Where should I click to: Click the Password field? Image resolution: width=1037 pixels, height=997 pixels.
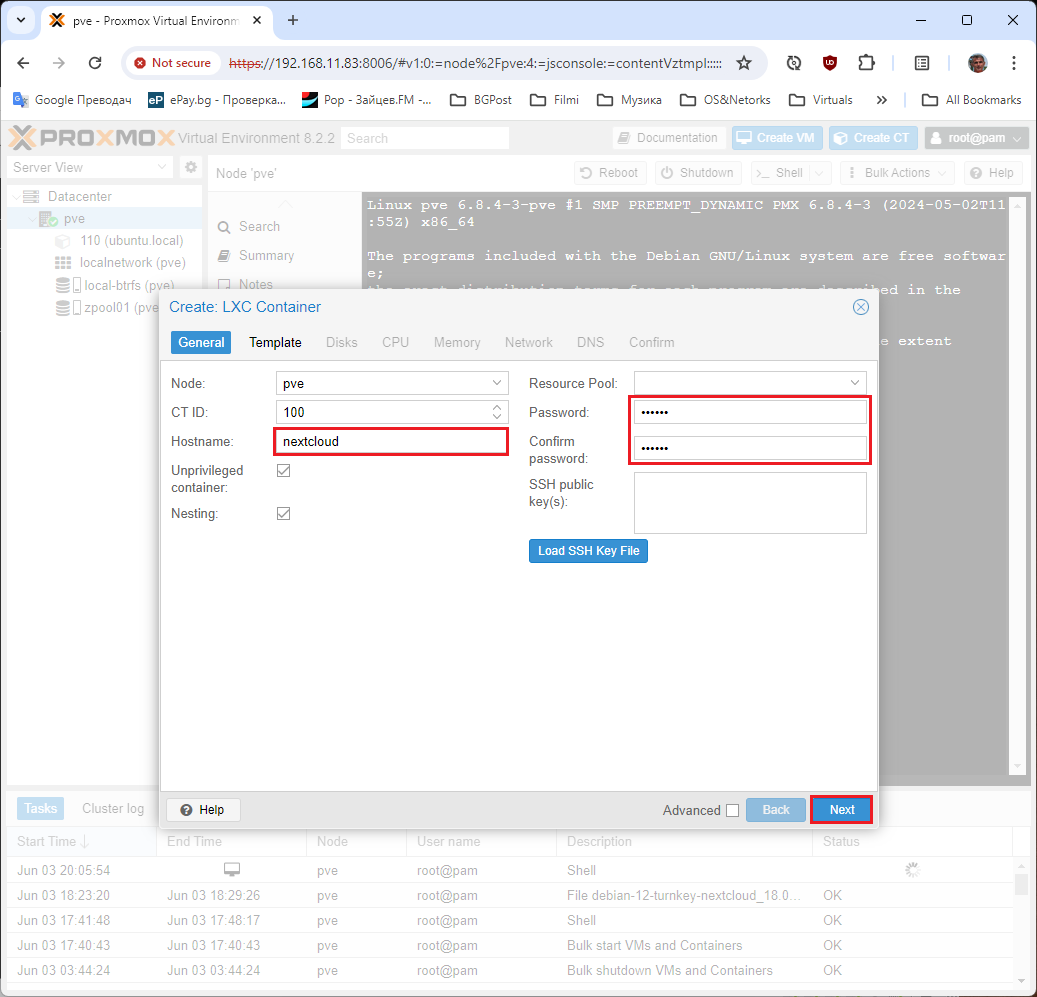pyautogui.click(x=750, y=413)
